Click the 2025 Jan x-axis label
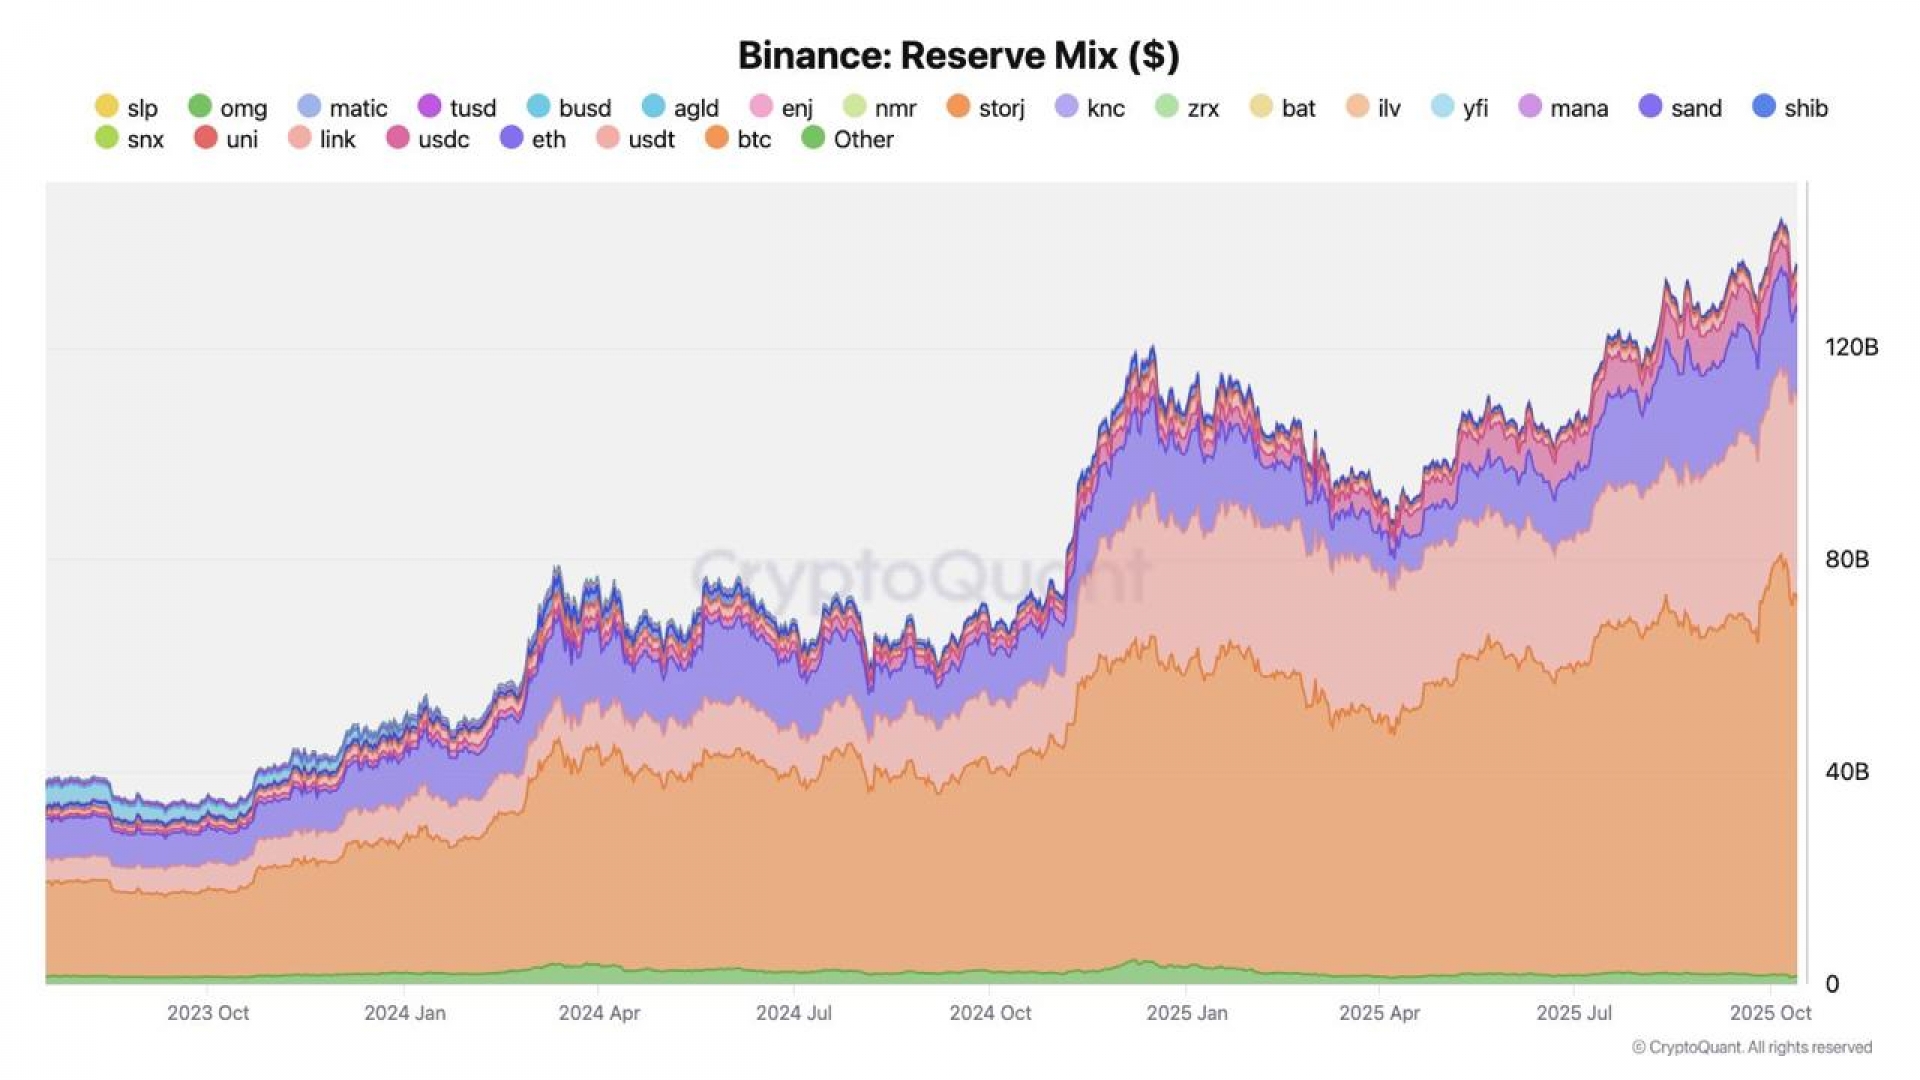The height and width of the screenshot is (1080, 1920). tap(1187, 1013)
